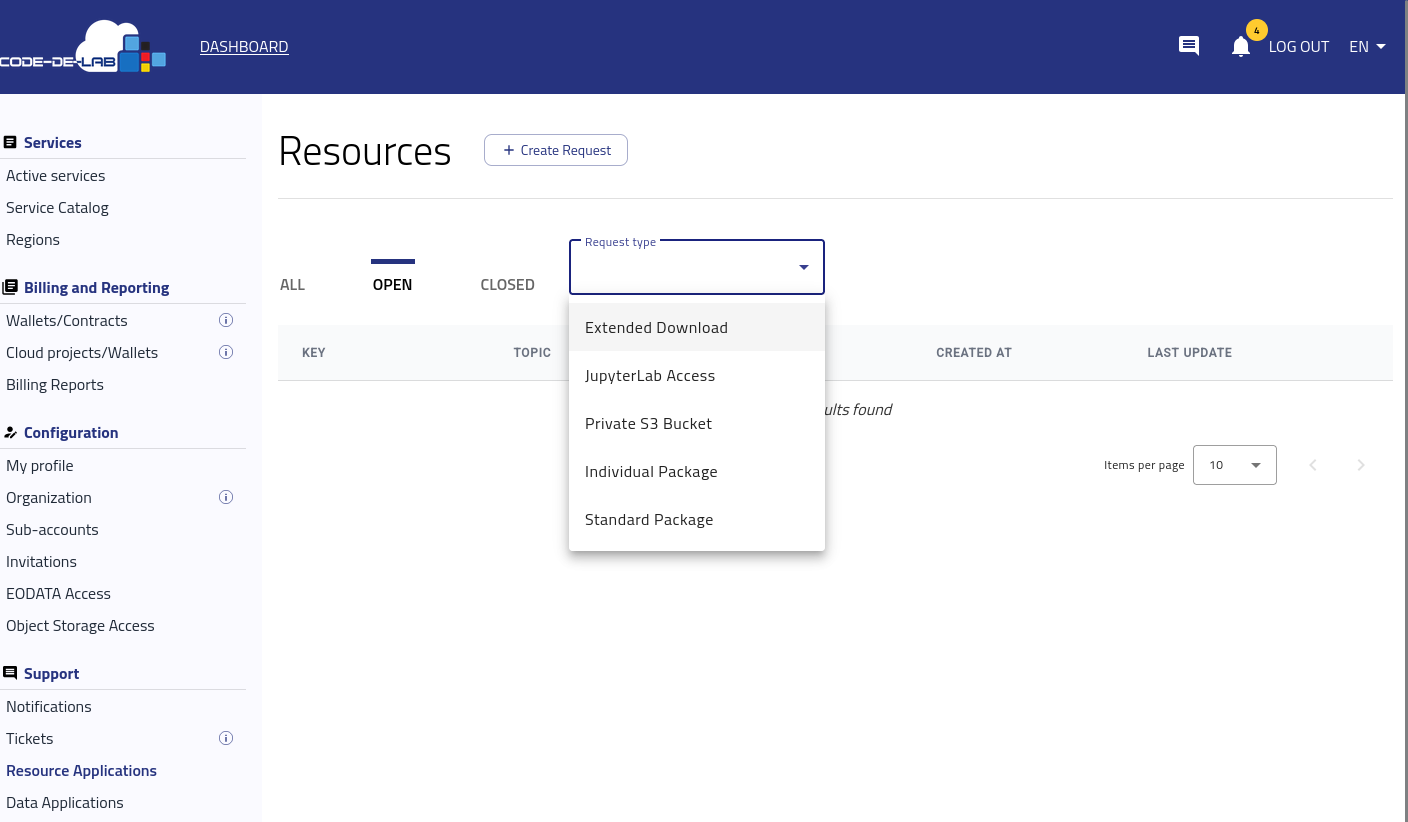Open Sub-accounts page
The image size is (1408, 822).
tap(52, 530)
